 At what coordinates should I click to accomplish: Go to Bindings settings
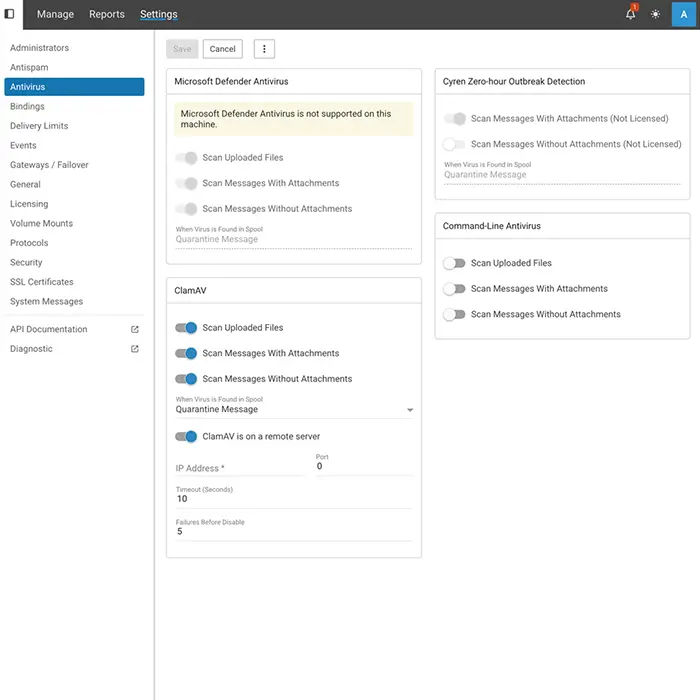pos(74,106)
